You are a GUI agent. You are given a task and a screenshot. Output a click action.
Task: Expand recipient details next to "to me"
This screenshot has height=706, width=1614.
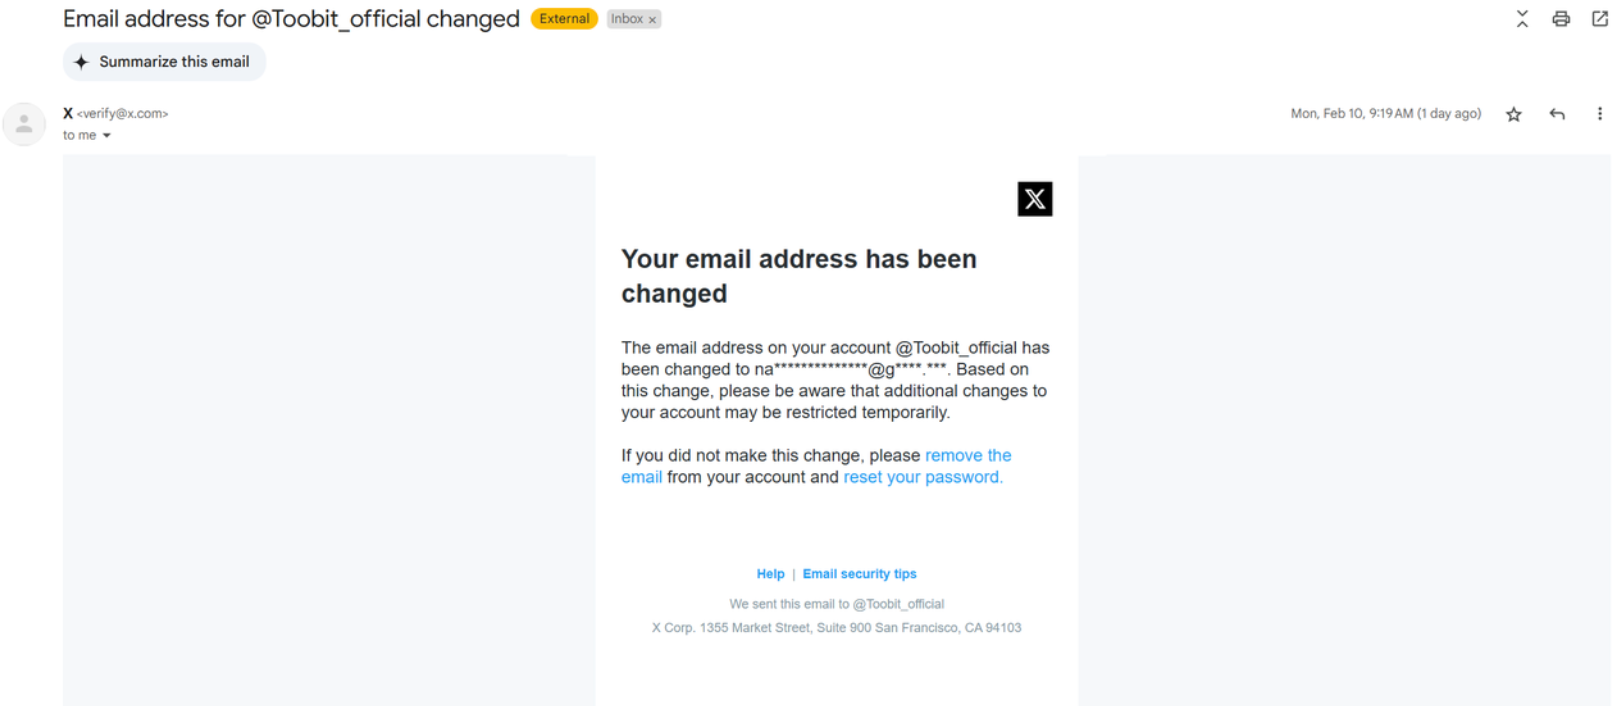[107, 136]
